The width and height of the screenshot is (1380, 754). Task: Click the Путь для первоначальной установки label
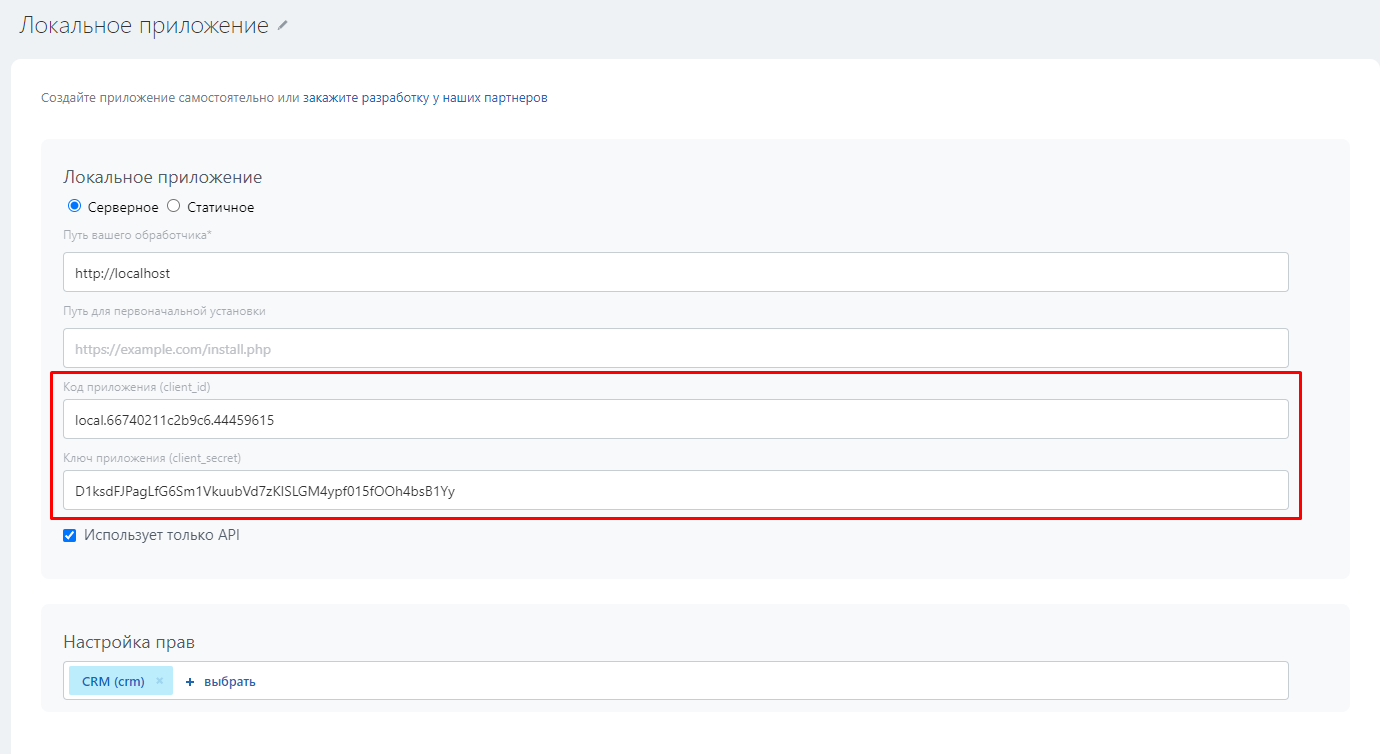click(x=164, y=311)
